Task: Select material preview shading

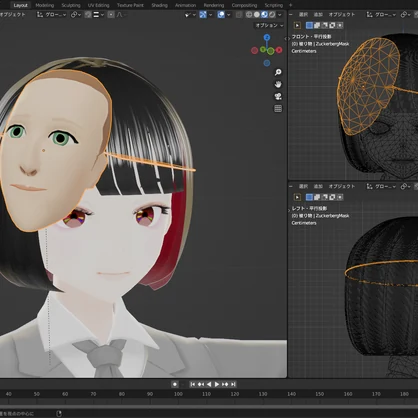Action: [x=264, y=15]
